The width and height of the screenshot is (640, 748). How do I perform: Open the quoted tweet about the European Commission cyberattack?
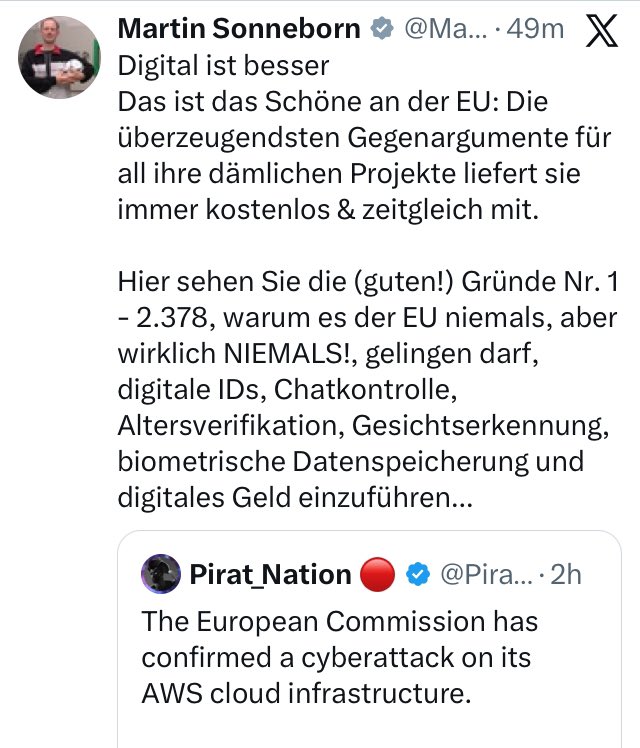[x=340, y=659]
